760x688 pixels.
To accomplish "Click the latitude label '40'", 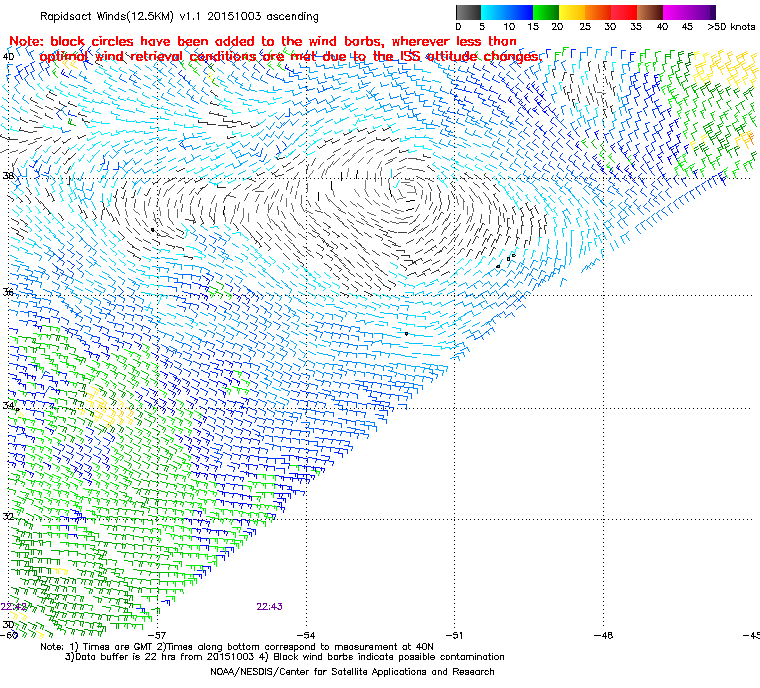I will (8, 57).
